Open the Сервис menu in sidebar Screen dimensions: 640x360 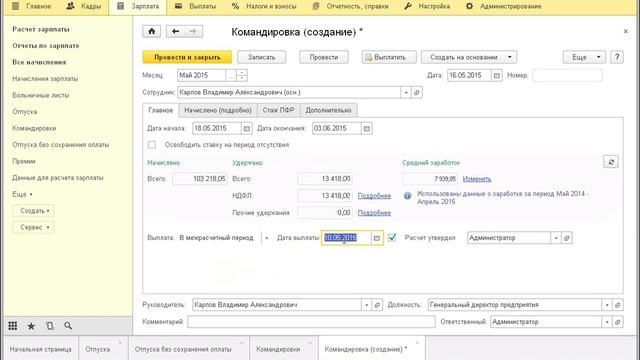[x=33, y=227]
